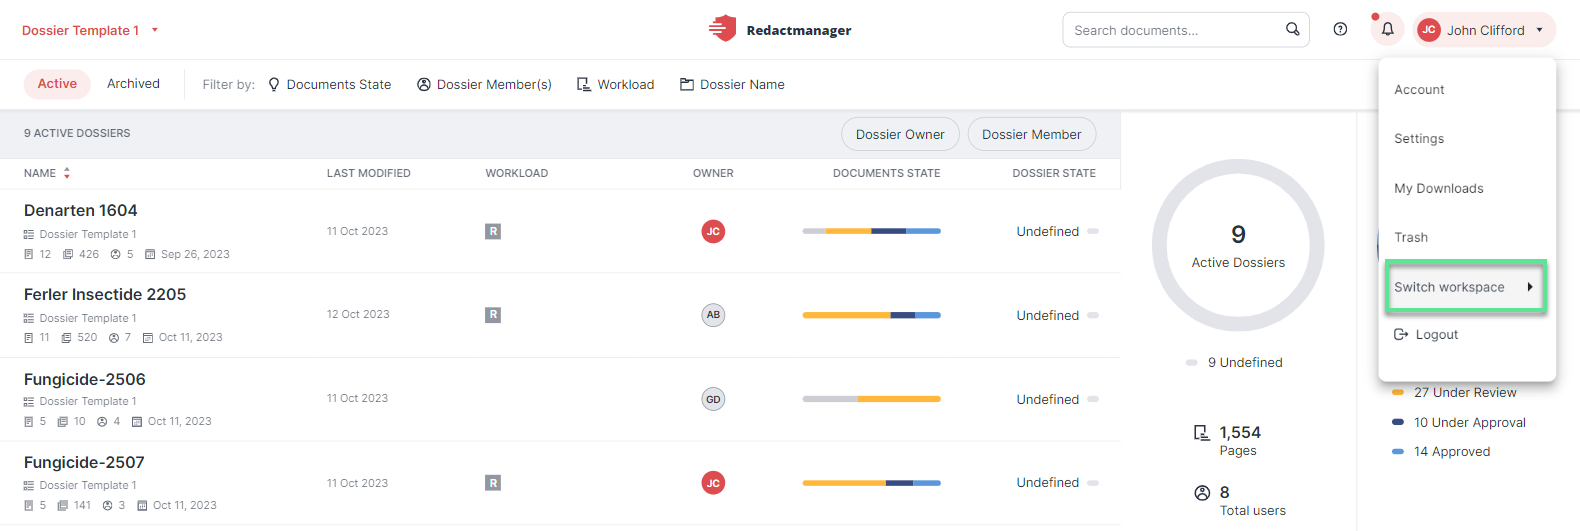The width and height of the screenshot is (1580, 531).
Task: Click the DOSSIER STATE column header
Action: [1054, 173]
